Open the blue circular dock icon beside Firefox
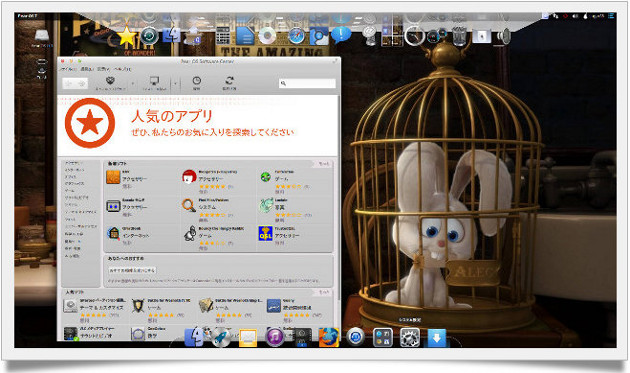The height and width of the screenshot is (373, 630). [x=356, y=337]
